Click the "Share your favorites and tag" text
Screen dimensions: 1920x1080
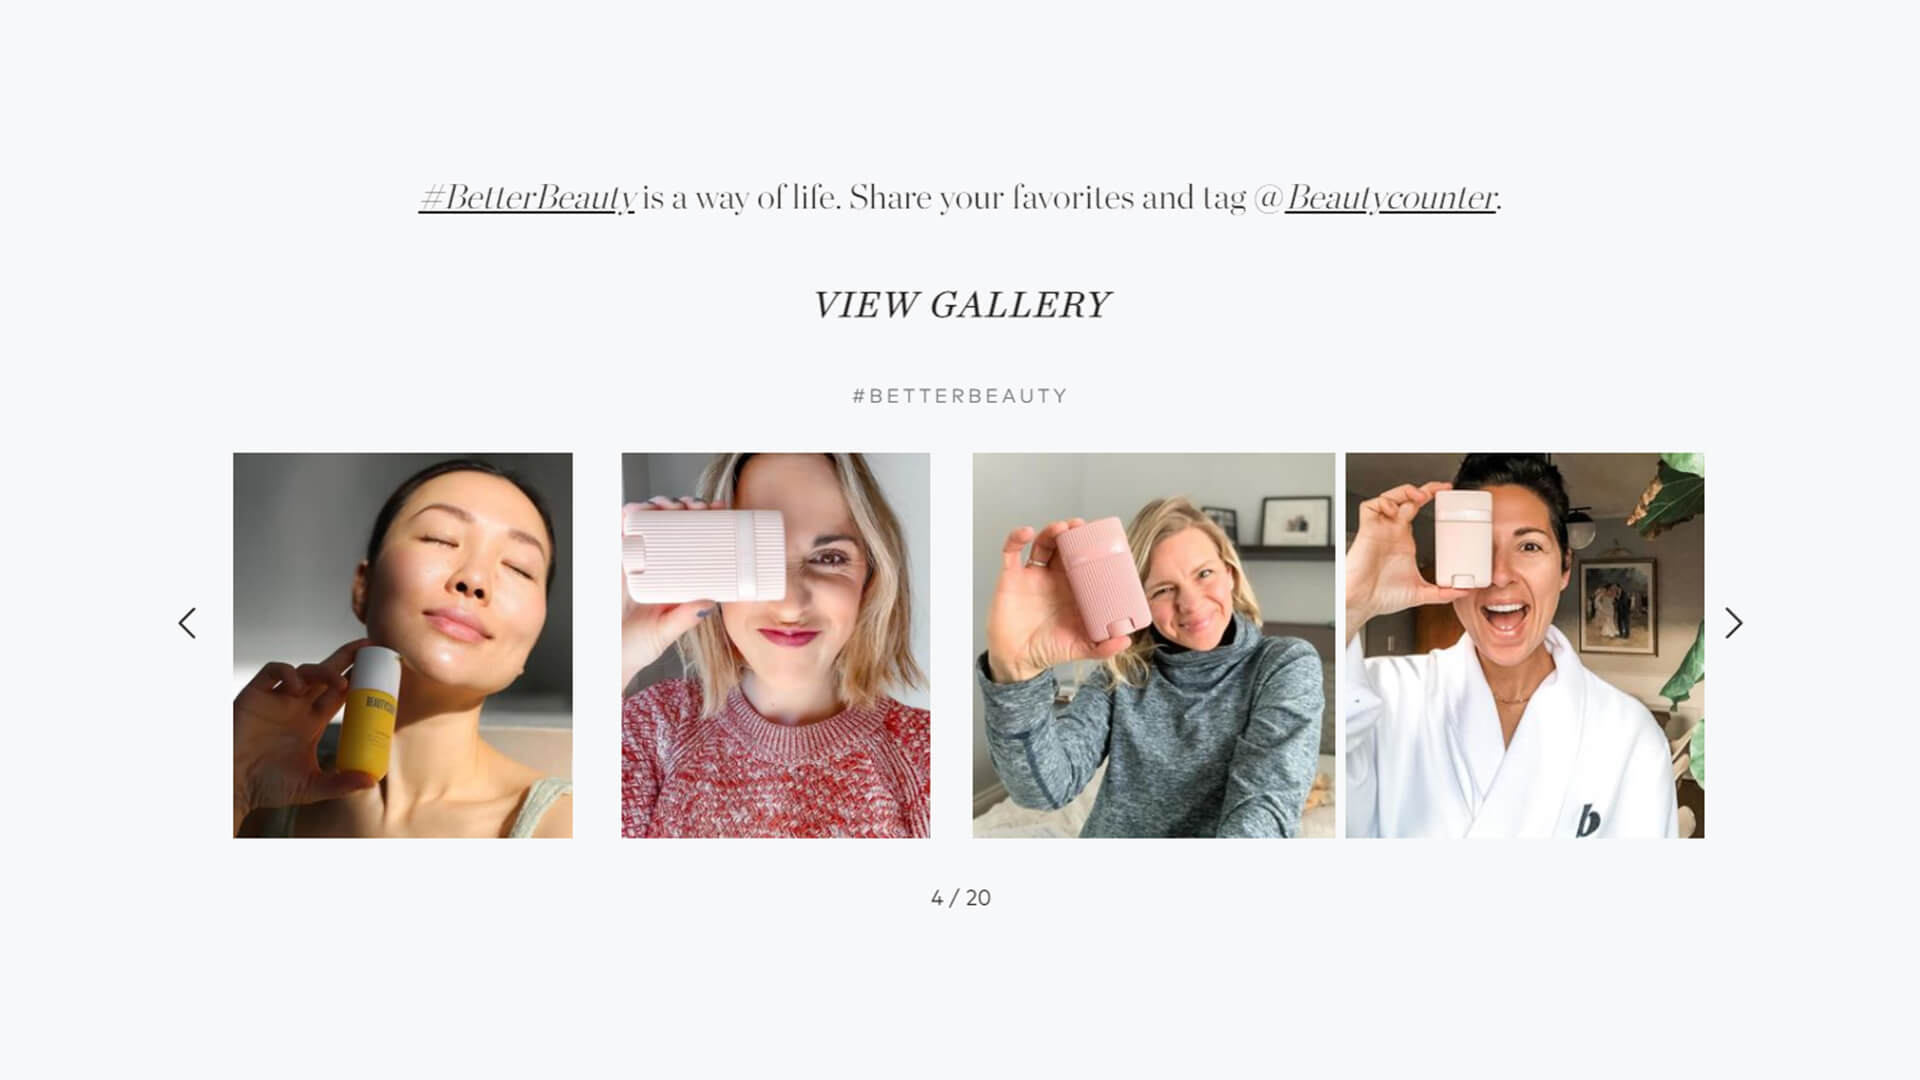pyautogui.click(x=1047, y=198)
